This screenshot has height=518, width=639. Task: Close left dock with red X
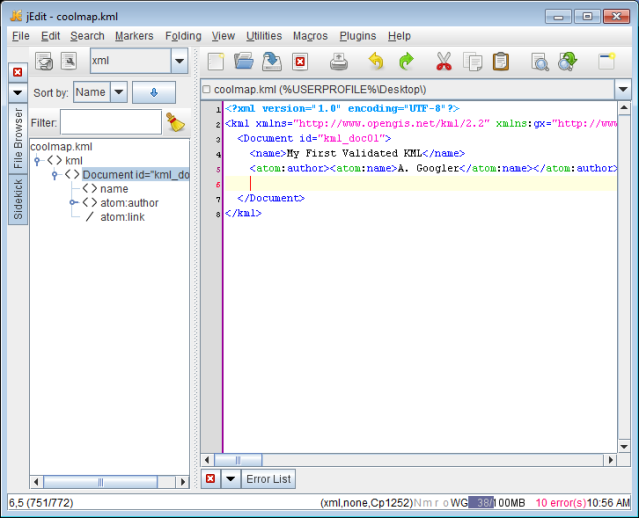[x=18, y=73]
